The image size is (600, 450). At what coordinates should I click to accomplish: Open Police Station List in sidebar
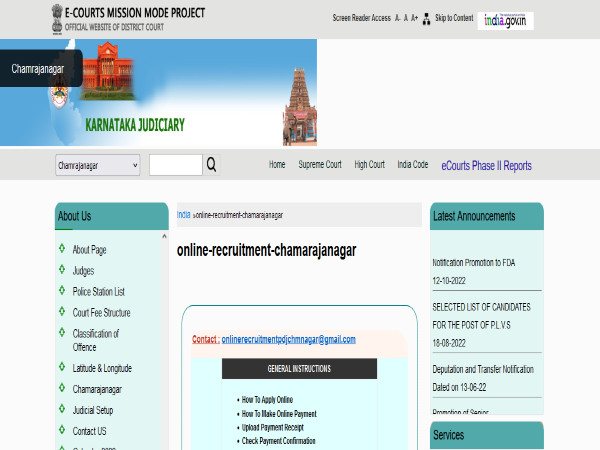(x=98, y=291)
